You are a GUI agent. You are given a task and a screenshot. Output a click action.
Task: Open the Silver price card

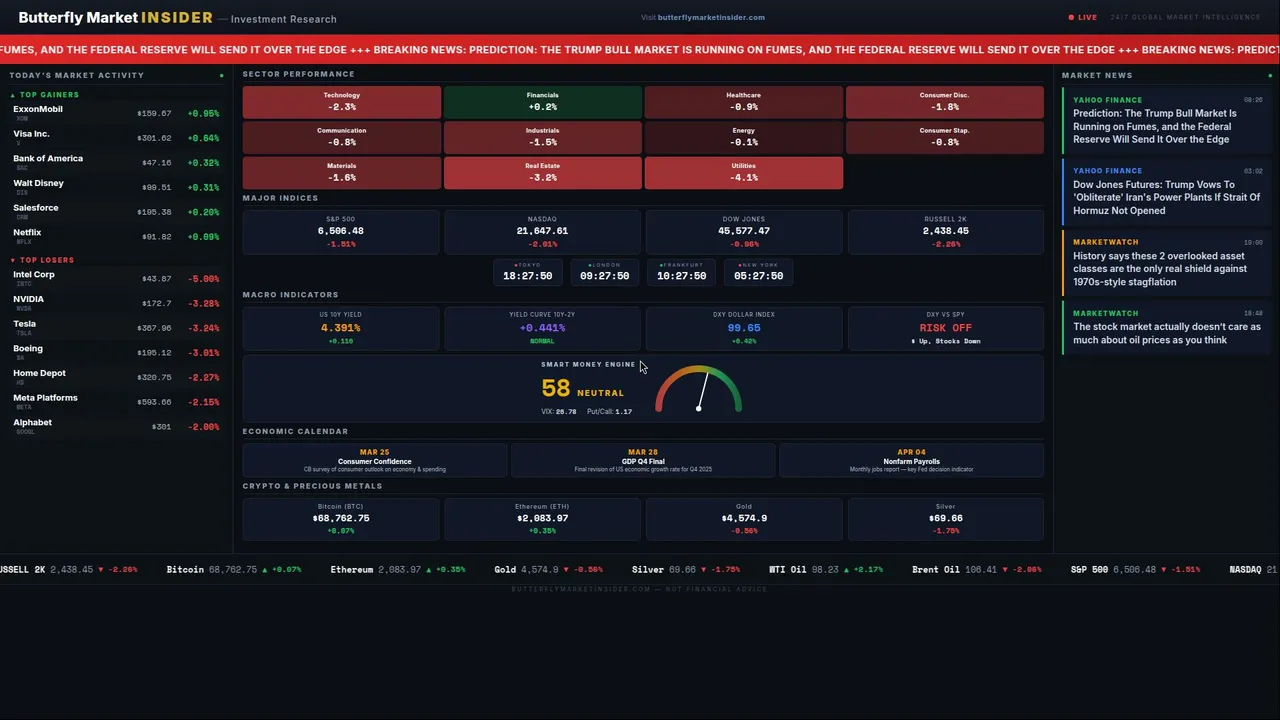point(945,519)
